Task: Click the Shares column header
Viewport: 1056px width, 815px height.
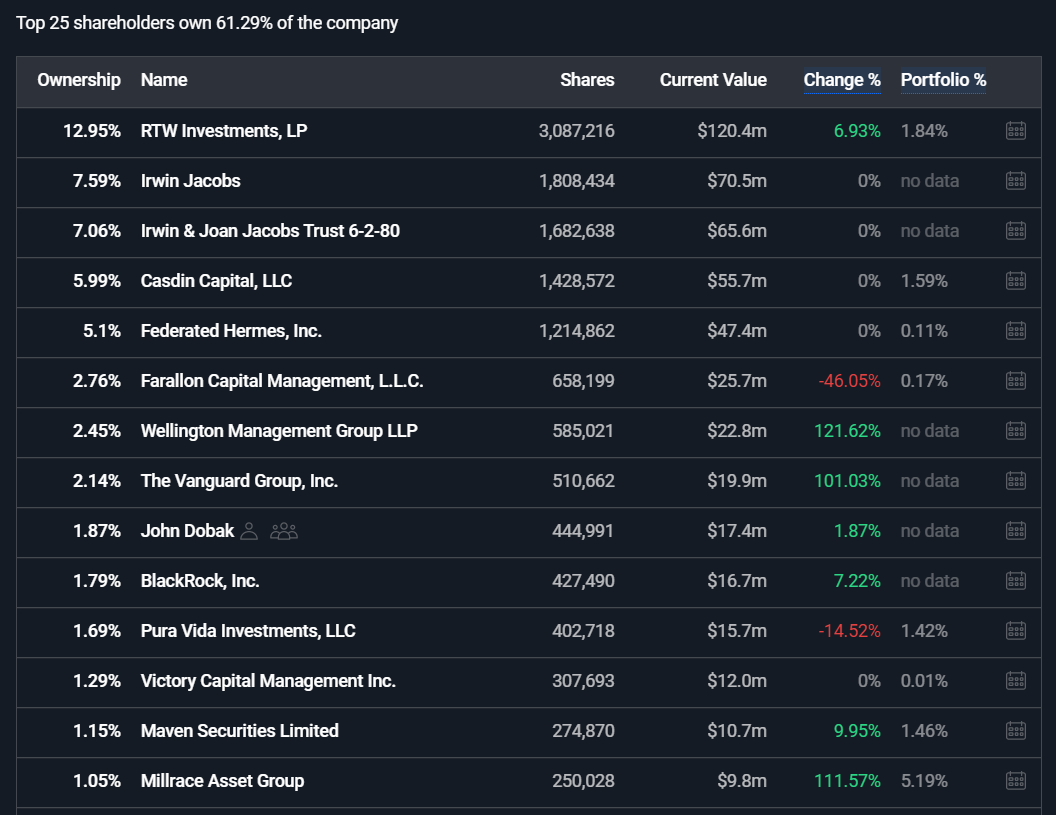Action: 587,80
